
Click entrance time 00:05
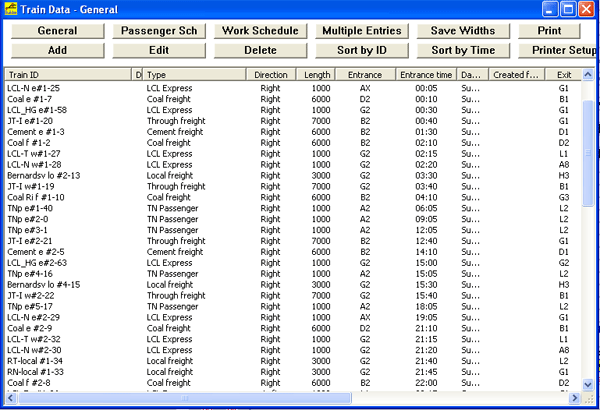(426, 88)
